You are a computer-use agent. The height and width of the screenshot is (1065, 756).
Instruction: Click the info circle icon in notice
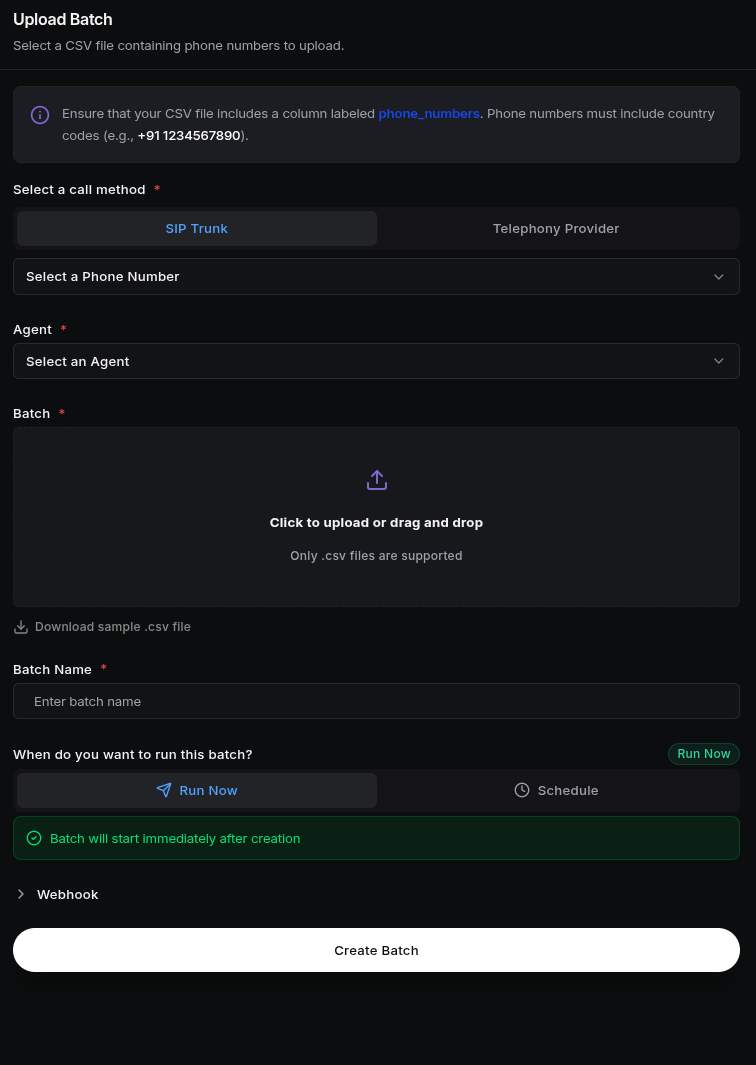40,115
